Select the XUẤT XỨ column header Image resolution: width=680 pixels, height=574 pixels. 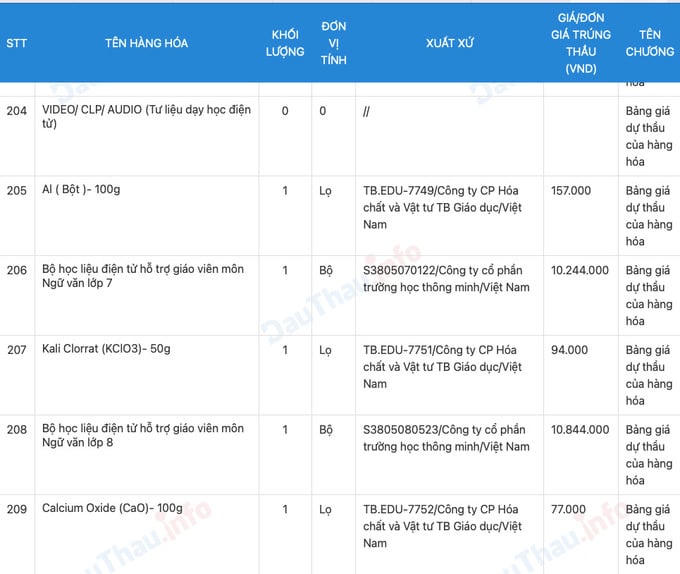pos(449,43)
